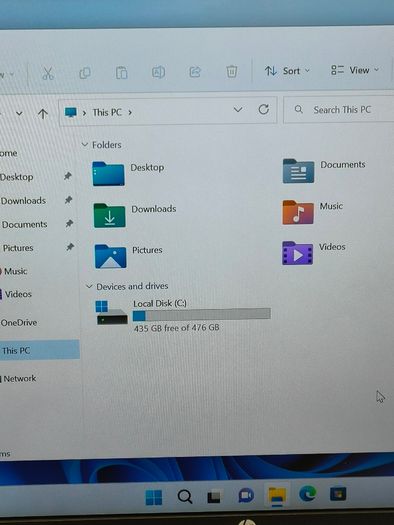This screenshot has height=525, width=394.
Task: Click the Rename icon in toolbar
Action: 158,72
